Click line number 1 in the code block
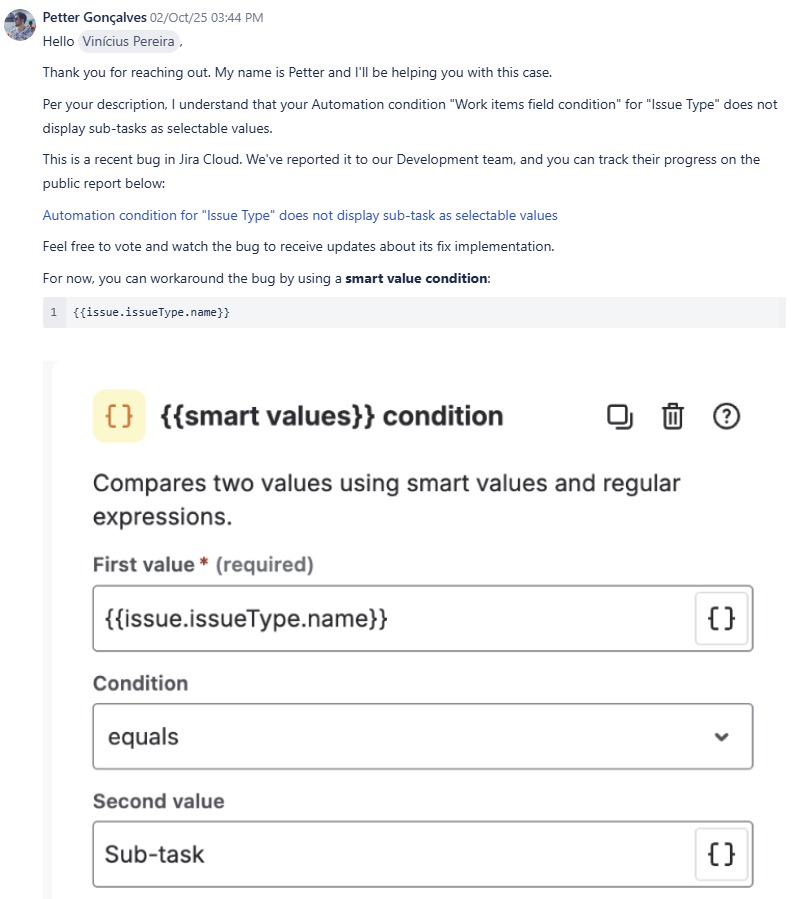This screenshot has width=794, height=899. pos(54,313)
